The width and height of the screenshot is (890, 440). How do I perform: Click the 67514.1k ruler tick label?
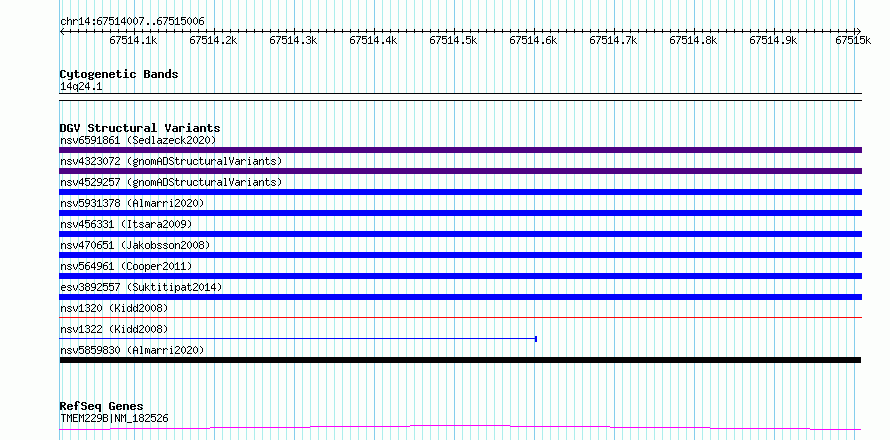[x=133, y=40]
